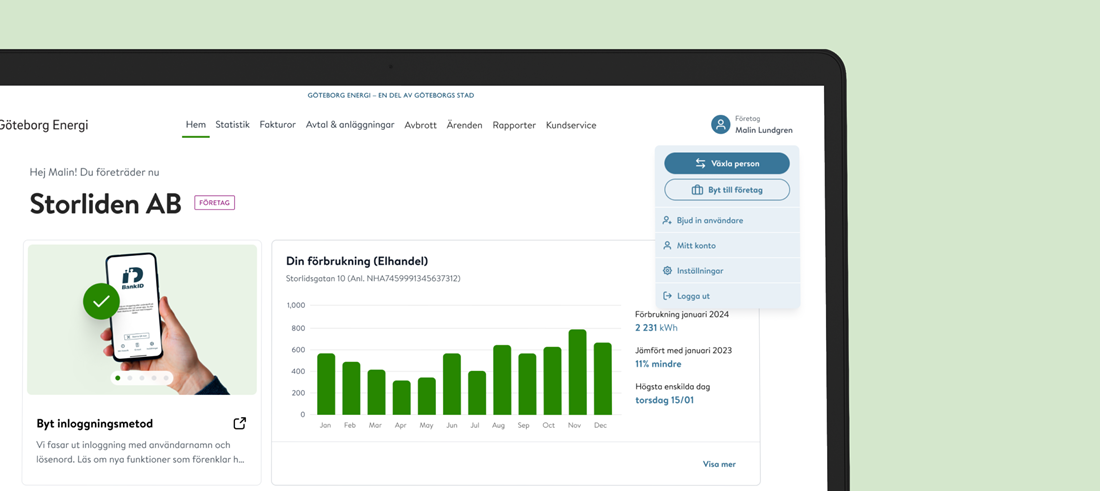Click the Byt inloggningsmetod heading
1100x491 pixels.
point(95,424)
